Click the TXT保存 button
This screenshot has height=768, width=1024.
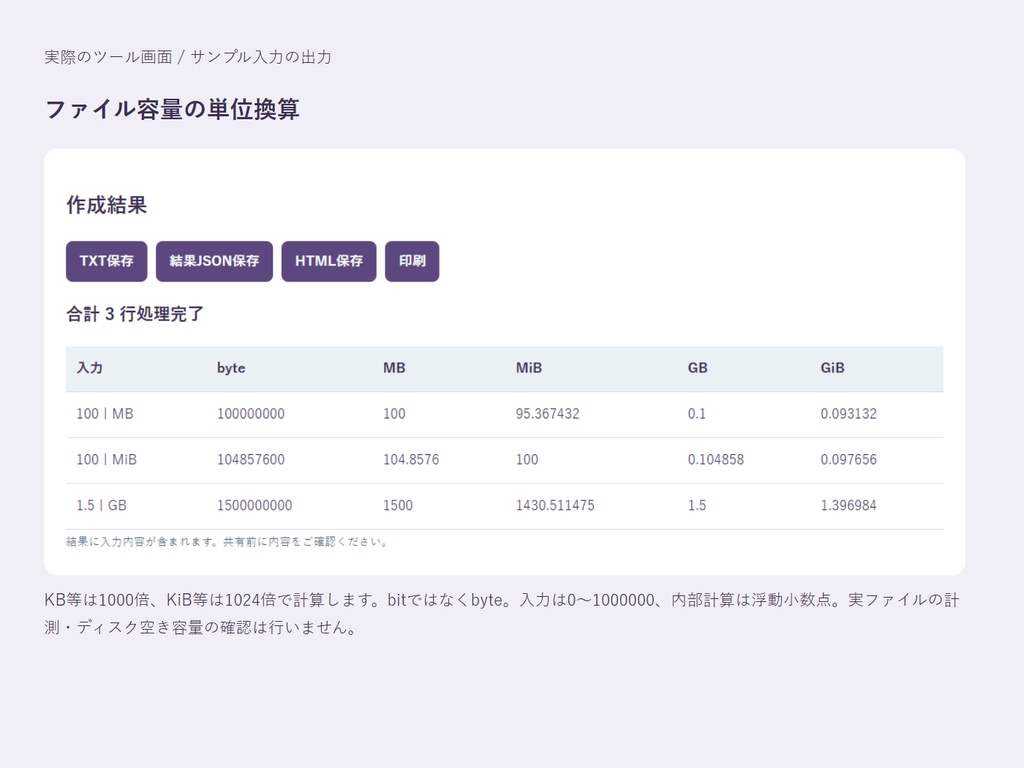(106, 261)
